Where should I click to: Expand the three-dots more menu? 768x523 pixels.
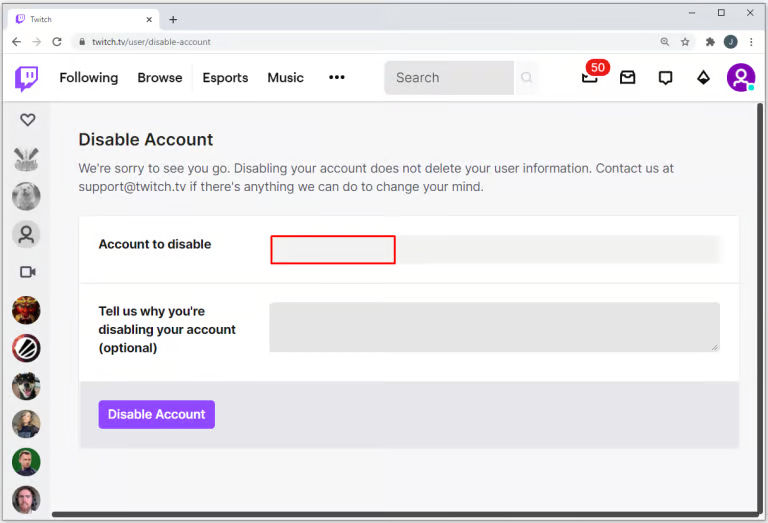pos(336,77)
